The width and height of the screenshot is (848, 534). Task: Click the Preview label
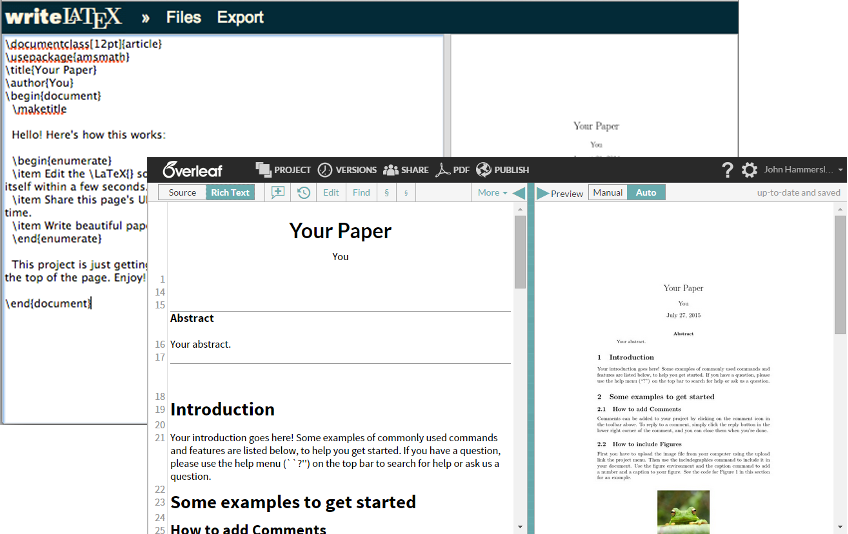tap(567, 193)
